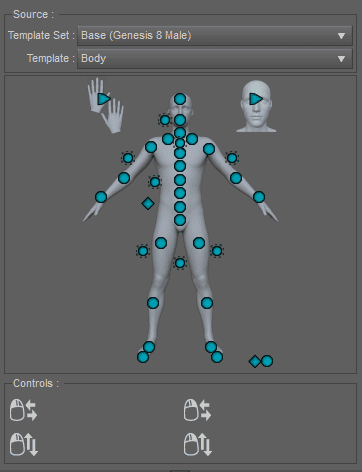Screen dimensions: 362x472
Task: Select the shoulder node on the figure's right-side arm
Action: [x=209, y=149]
